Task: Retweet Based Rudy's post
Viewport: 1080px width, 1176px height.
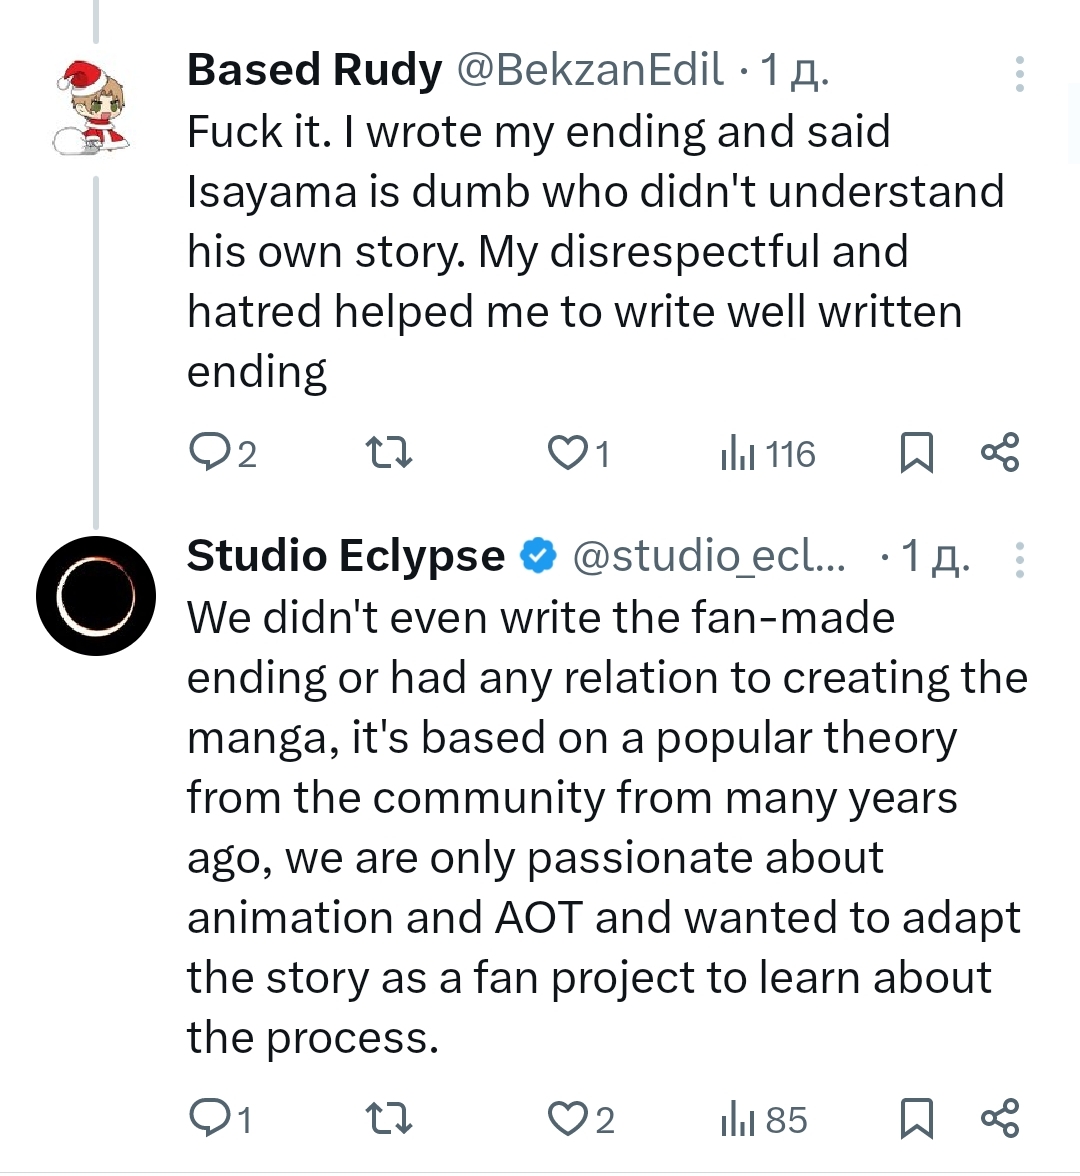Action: point(389,454)
